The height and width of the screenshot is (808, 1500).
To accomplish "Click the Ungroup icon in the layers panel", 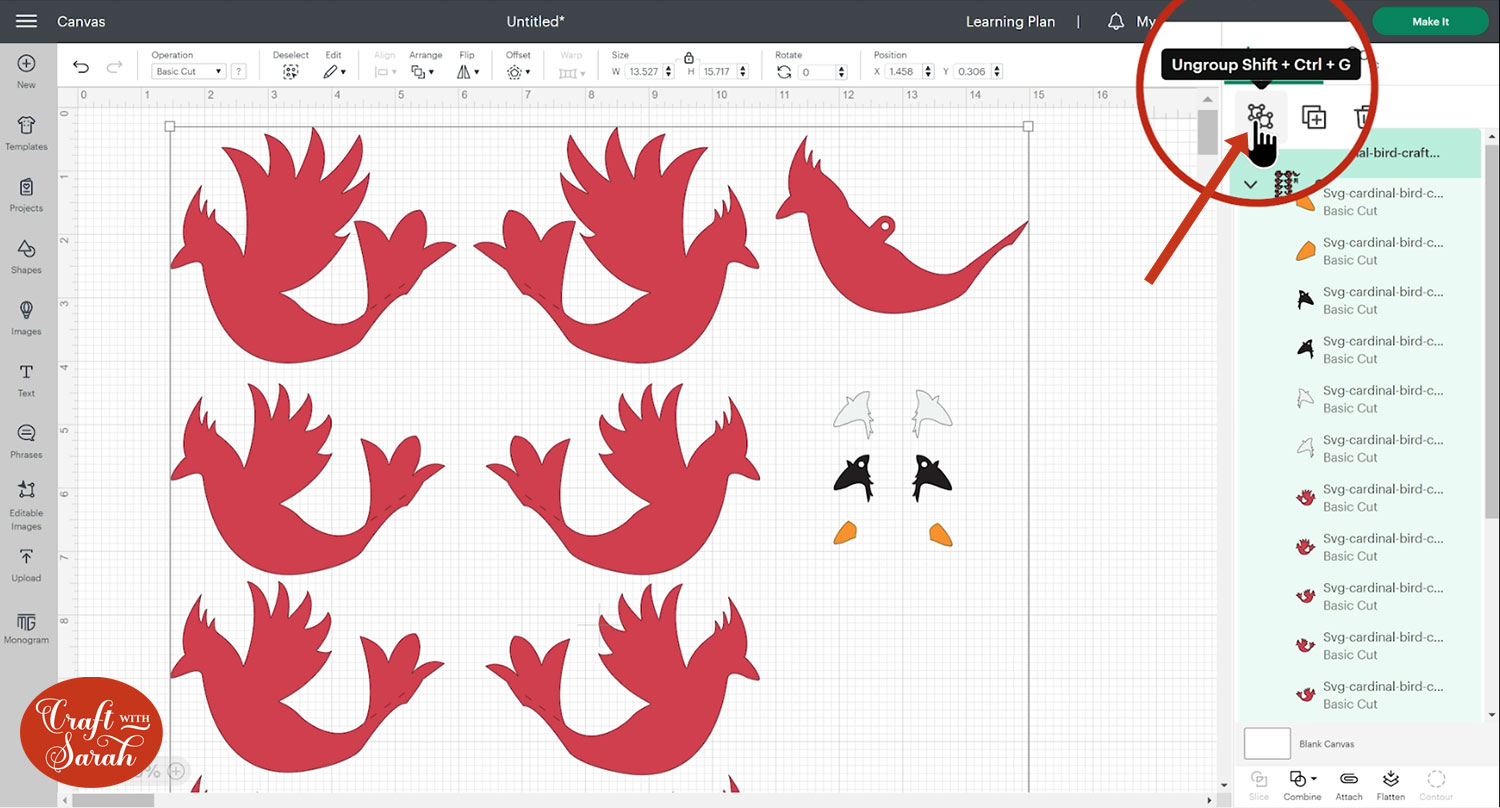I will (1260, 117).
